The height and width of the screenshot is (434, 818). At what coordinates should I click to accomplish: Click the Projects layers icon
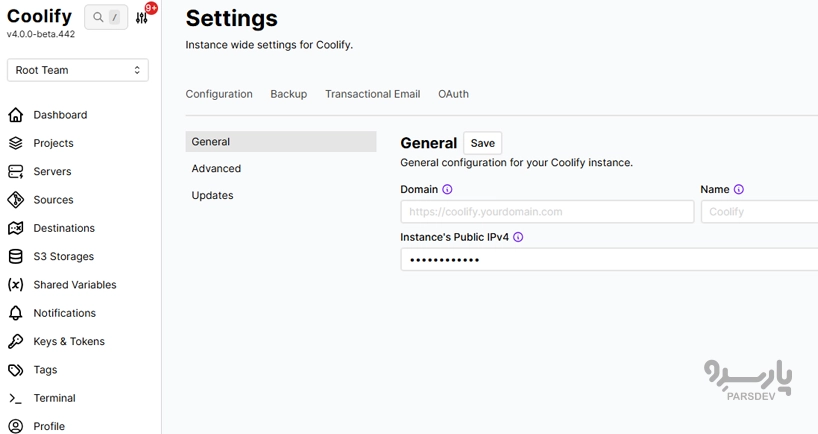pyautogui.click(x=15, y=143)
